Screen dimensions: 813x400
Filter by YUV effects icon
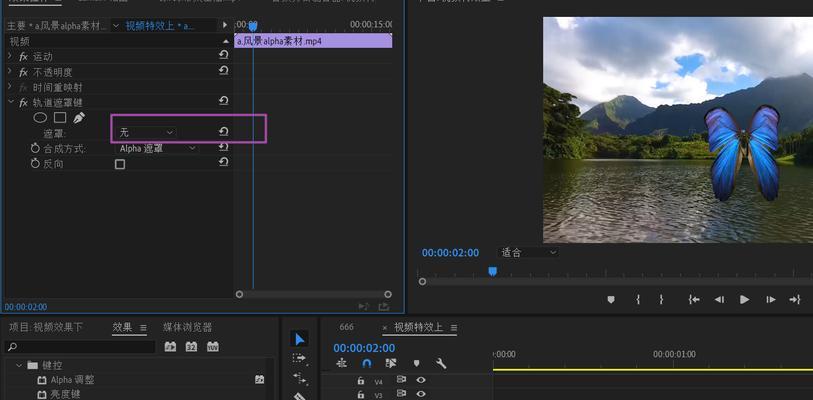tap(213, 347)
